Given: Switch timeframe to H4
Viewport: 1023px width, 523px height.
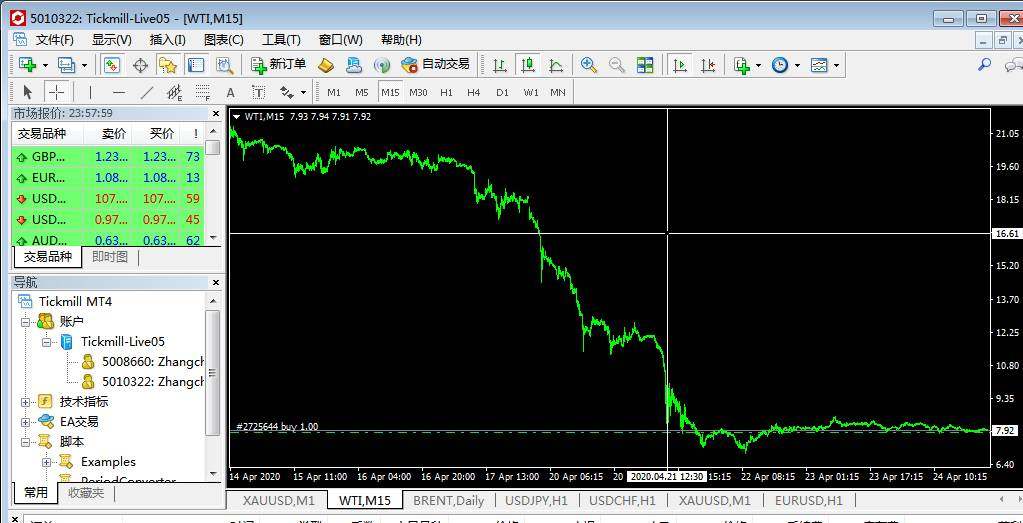Looking at the screenshot, I should click(474, 93).
